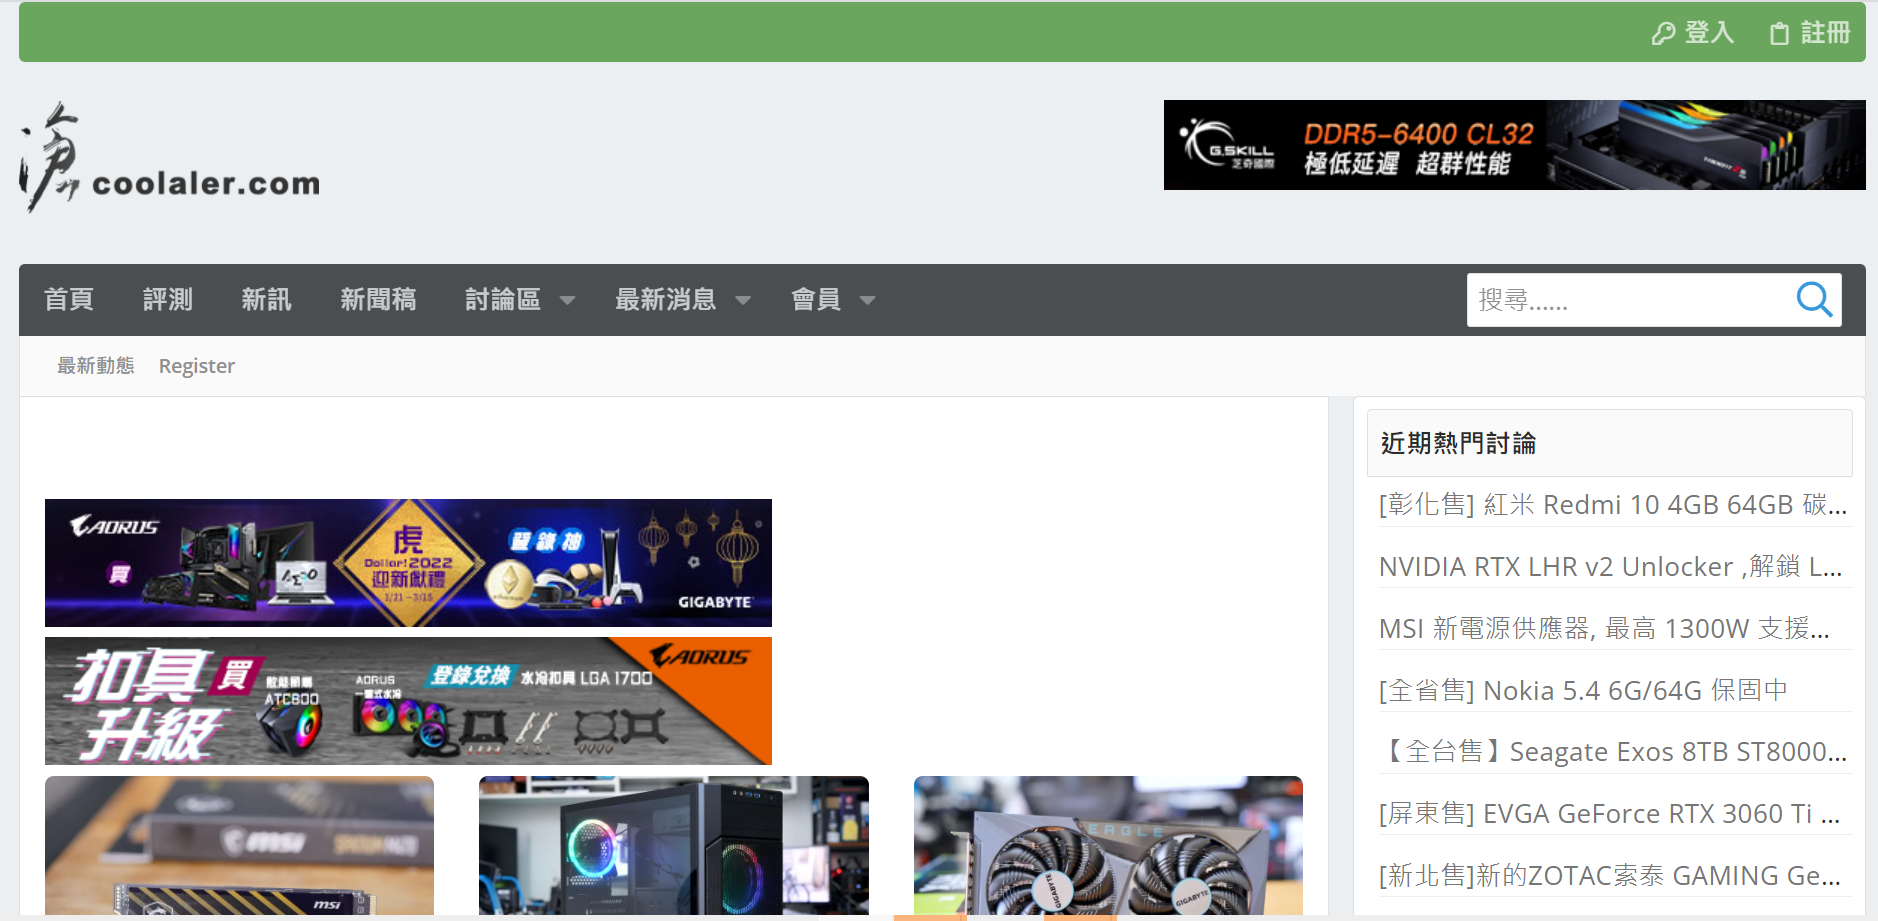The width and height of the screenshot is (1878, 921).
Task: Open the MSI 新電源供應器 1300W thread
Action: (x=1604, y=629)
